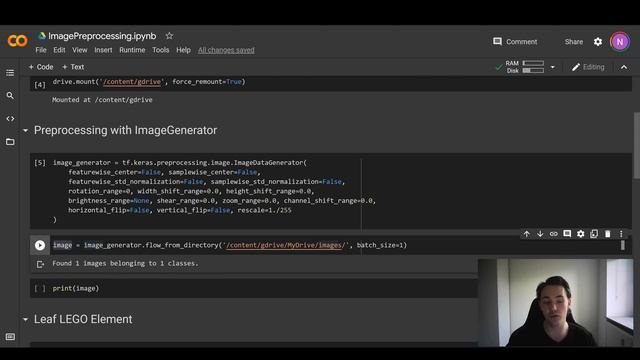Click the All changes saved link
Image resolution: width=640 pixels, height=360 pixels.
pyautogui.click(x=226, y=50)
